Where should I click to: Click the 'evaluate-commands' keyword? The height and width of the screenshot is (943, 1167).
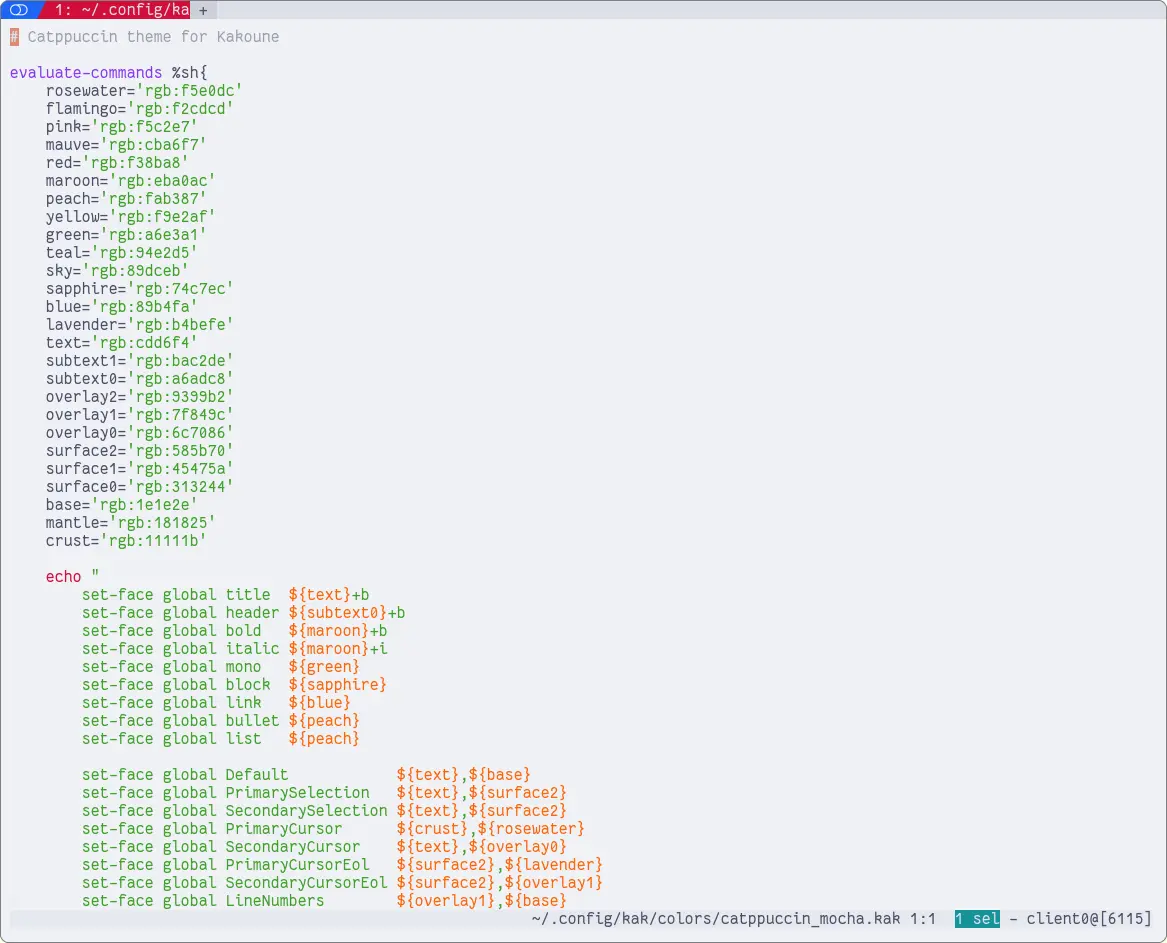click(x=86, y=72)
